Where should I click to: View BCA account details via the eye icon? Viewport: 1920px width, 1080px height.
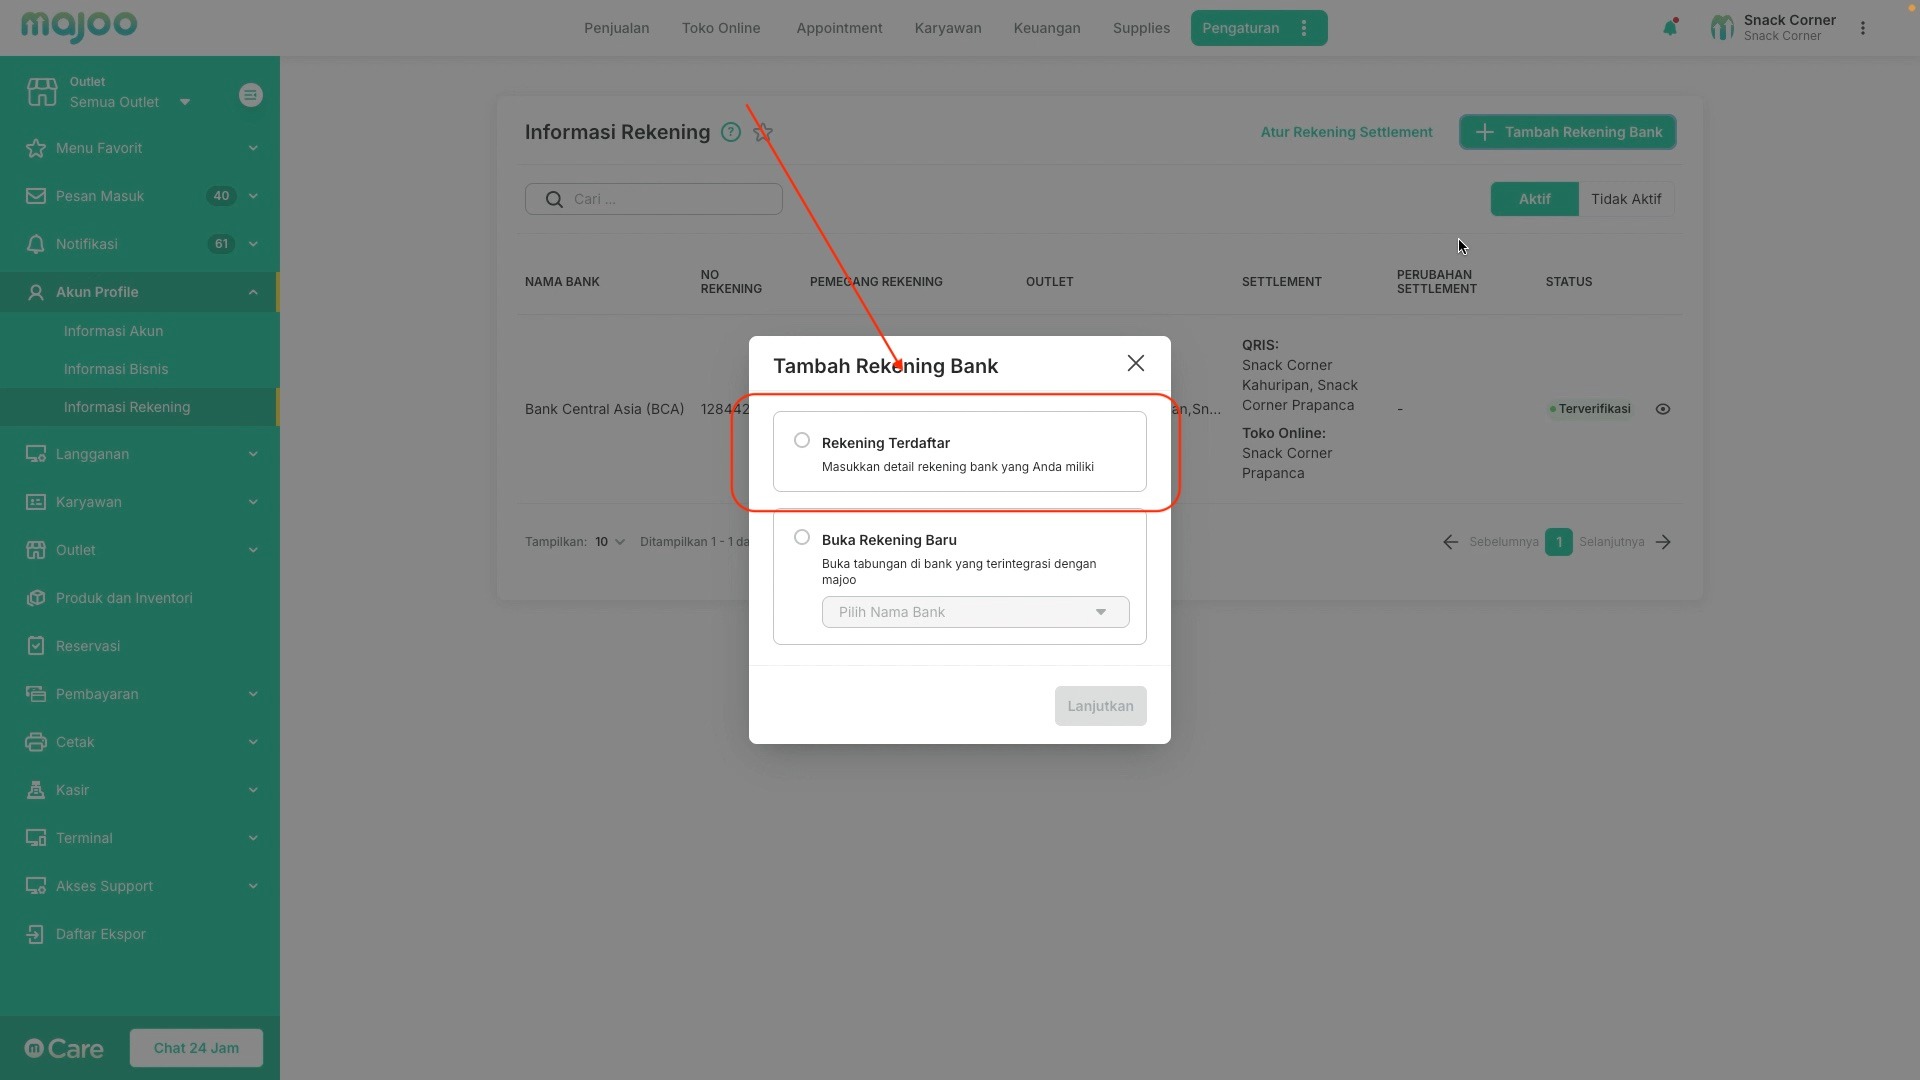pyautogui.click(x=1663, y=409)
